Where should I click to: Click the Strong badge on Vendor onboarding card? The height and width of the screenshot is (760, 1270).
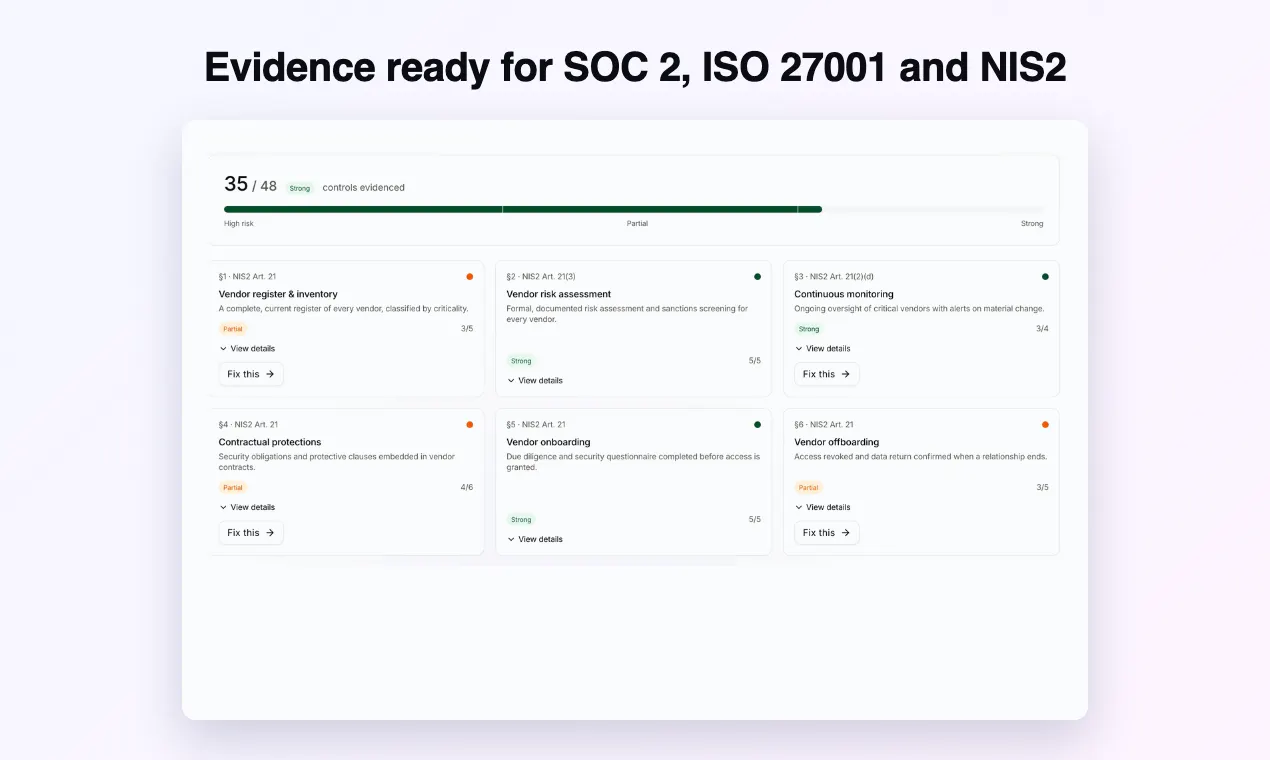(521, 520)
